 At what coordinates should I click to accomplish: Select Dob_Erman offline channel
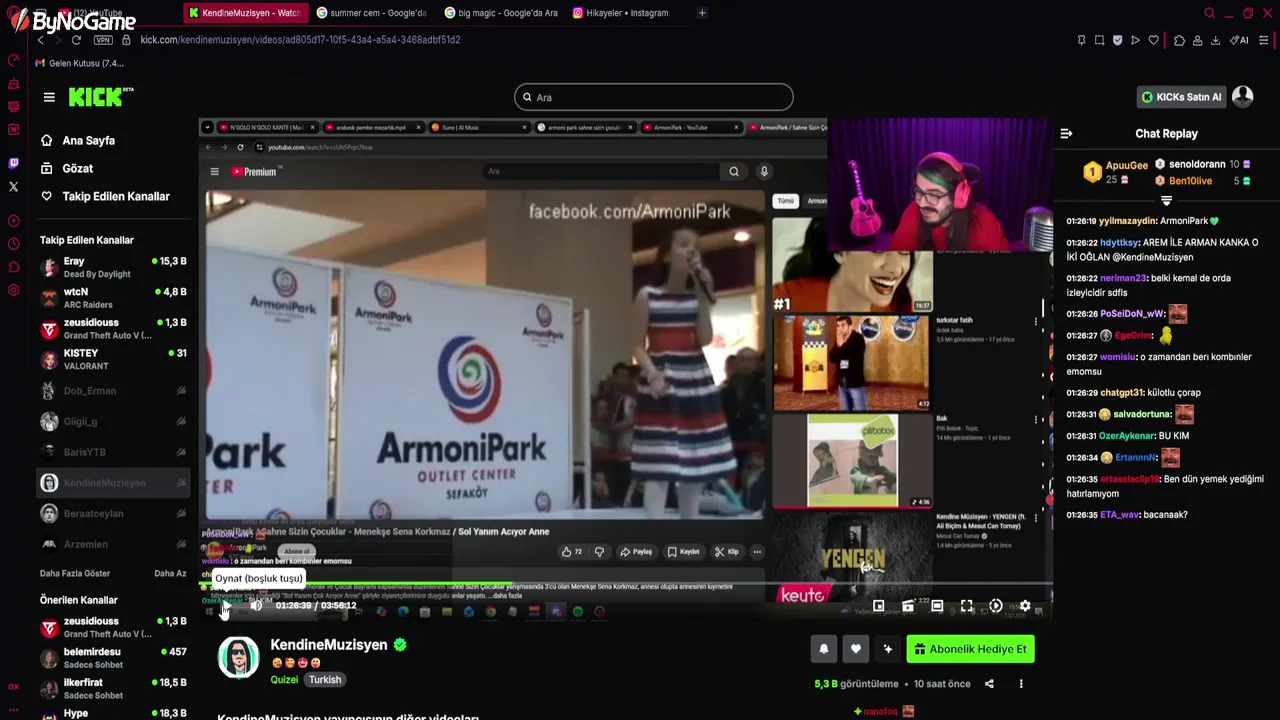click(x=113, y=391)
